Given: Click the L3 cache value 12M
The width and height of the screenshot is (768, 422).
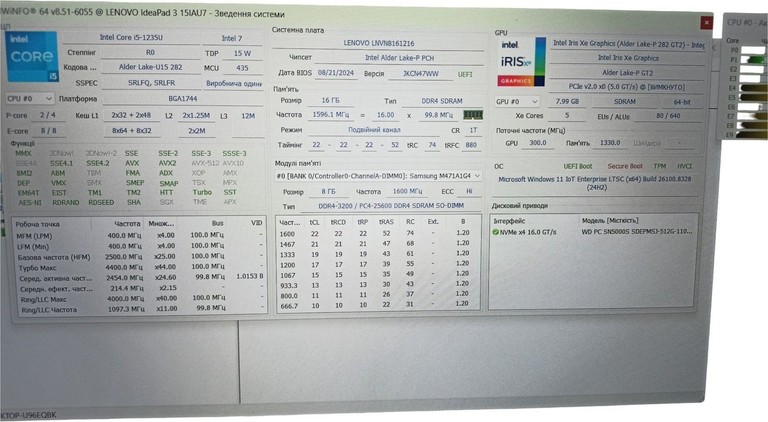Looking at the screenshot, I should click(248, 116).
